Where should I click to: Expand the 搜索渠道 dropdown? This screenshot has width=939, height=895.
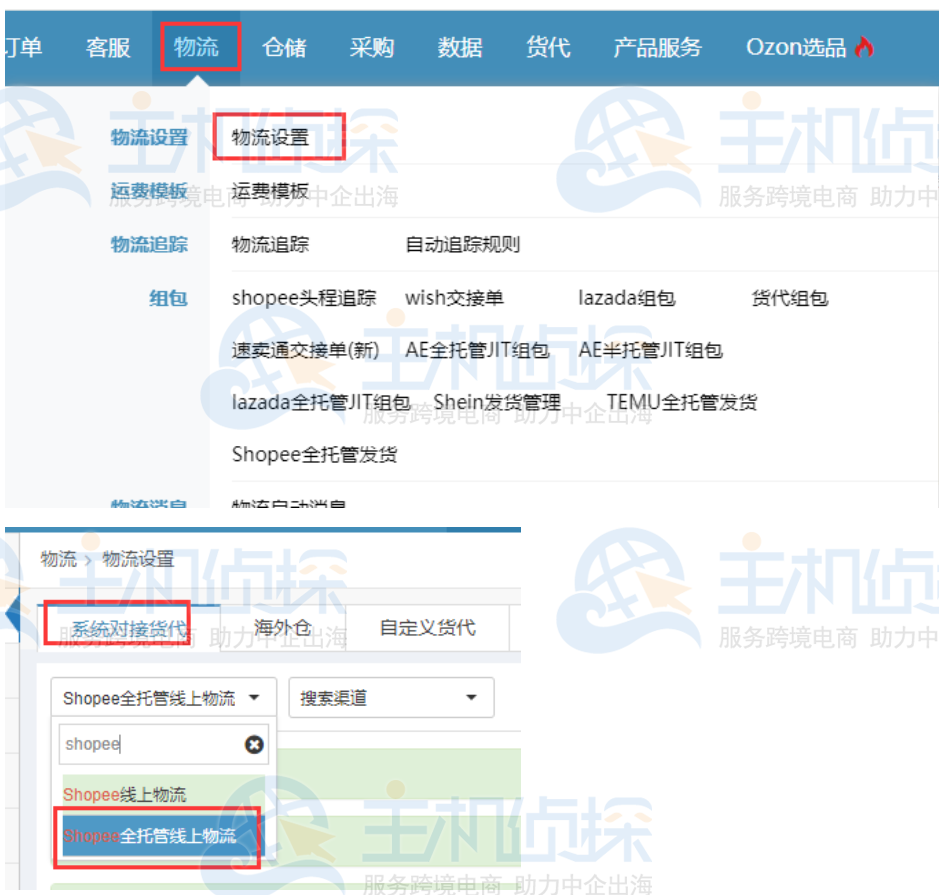(x=392, y=697)
